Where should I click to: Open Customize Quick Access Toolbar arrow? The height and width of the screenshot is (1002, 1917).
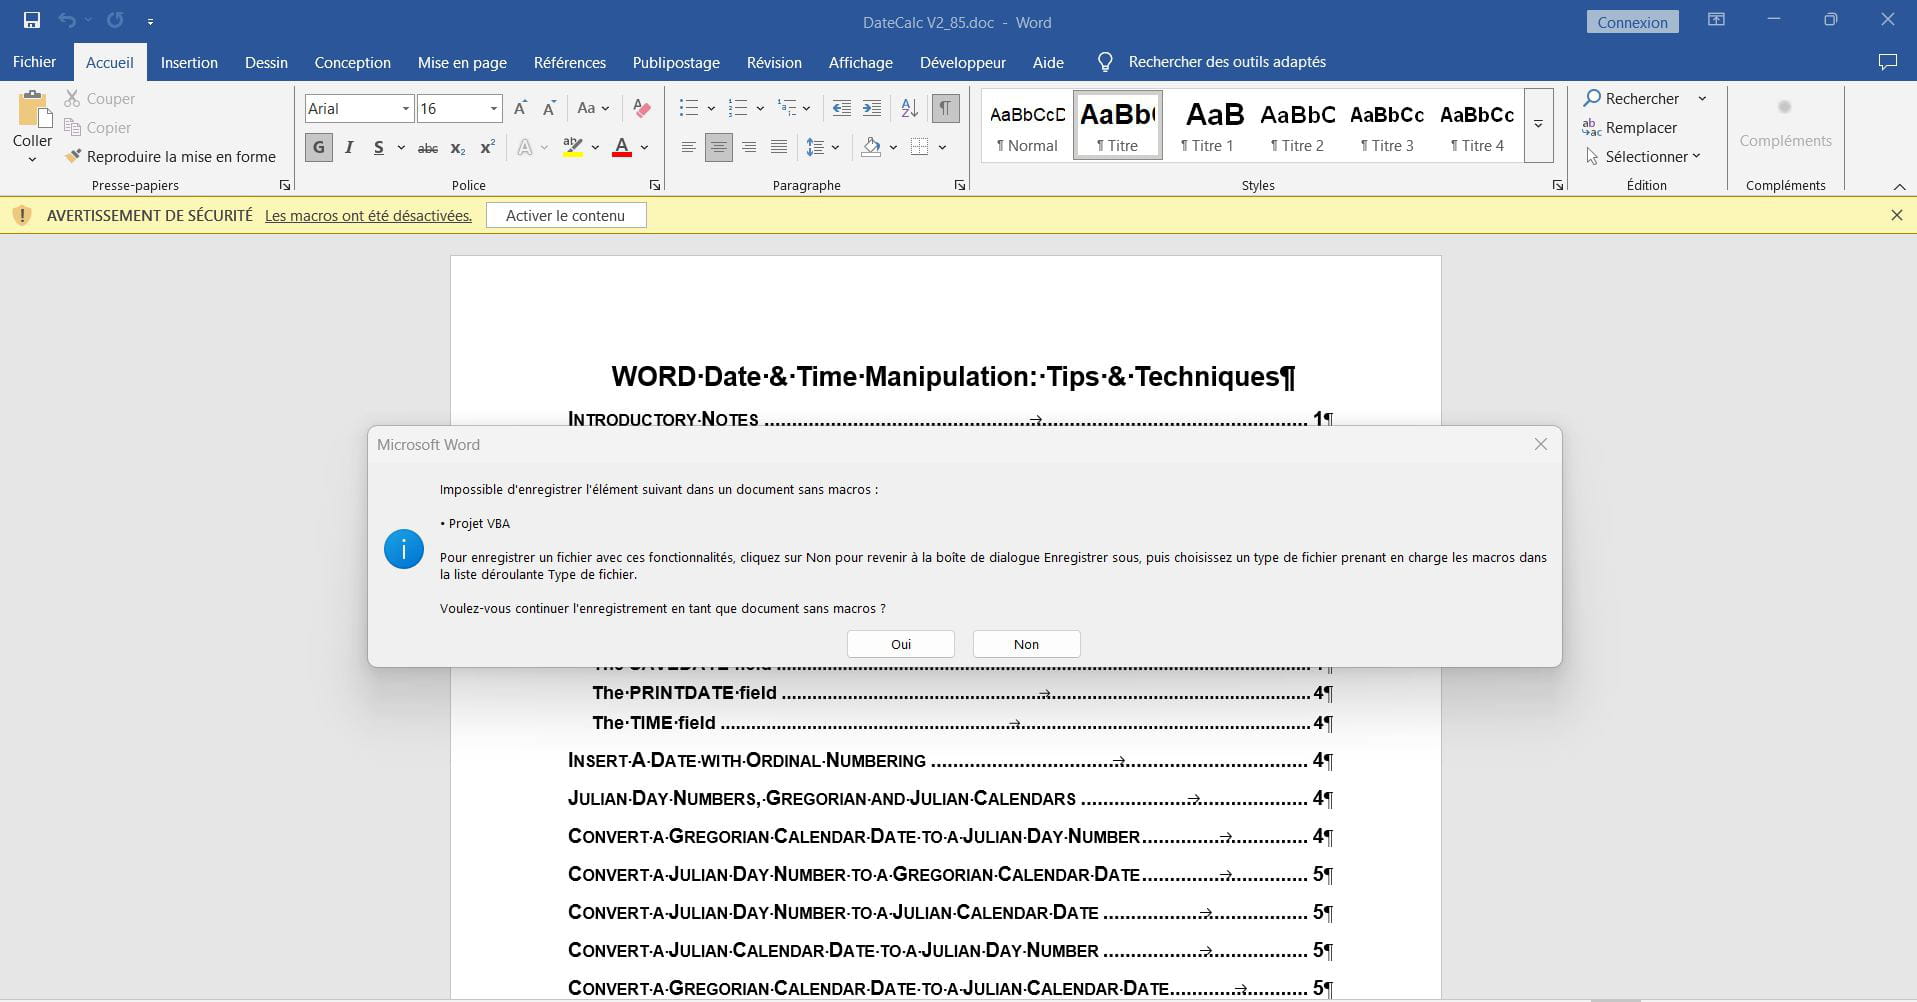click(150, 21)
